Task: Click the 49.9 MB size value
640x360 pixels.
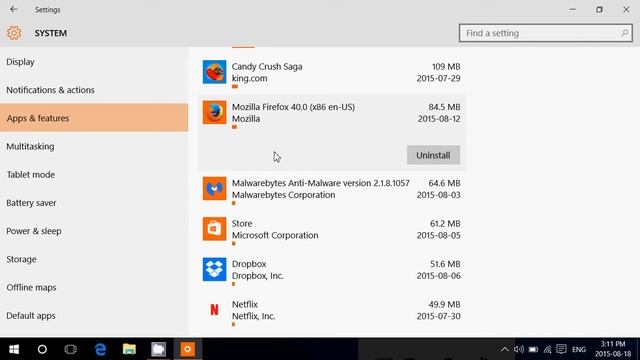Action: [x=444, y=304]
